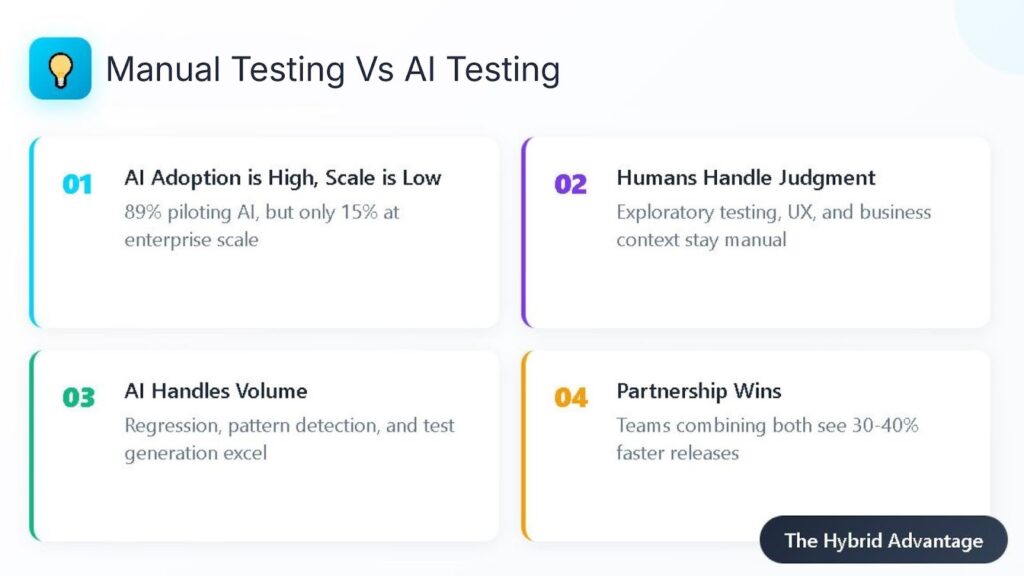Click the cyan 01 number badge
Screen dimensions: 1024x576
[77, 184]
